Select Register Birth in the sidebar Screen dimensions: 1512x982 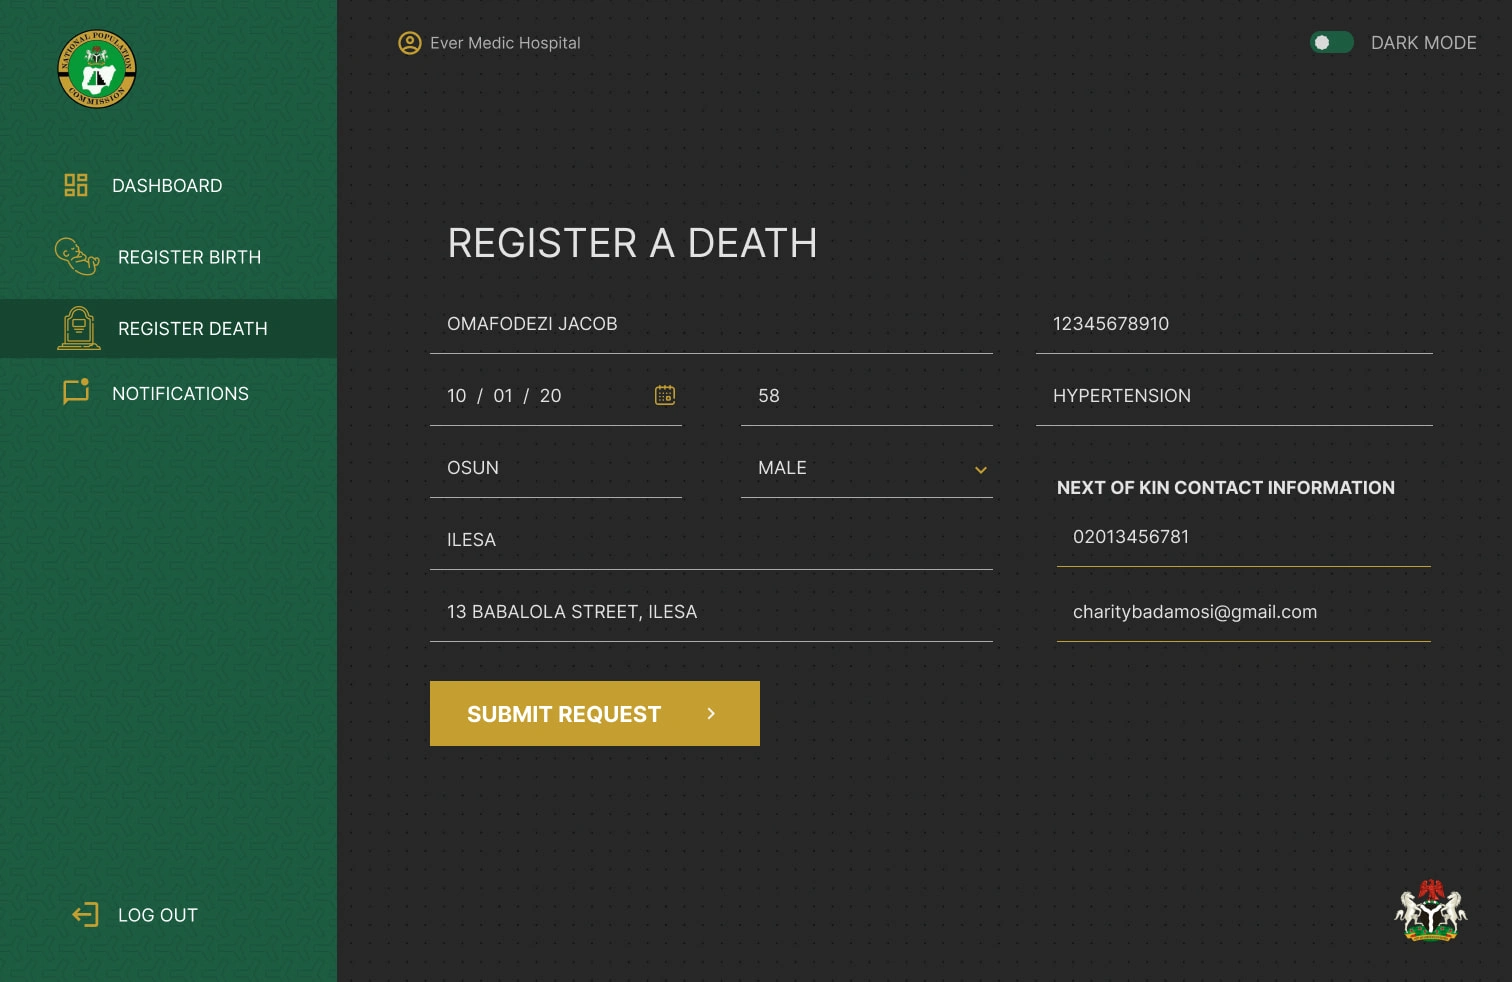click(189, 257)
